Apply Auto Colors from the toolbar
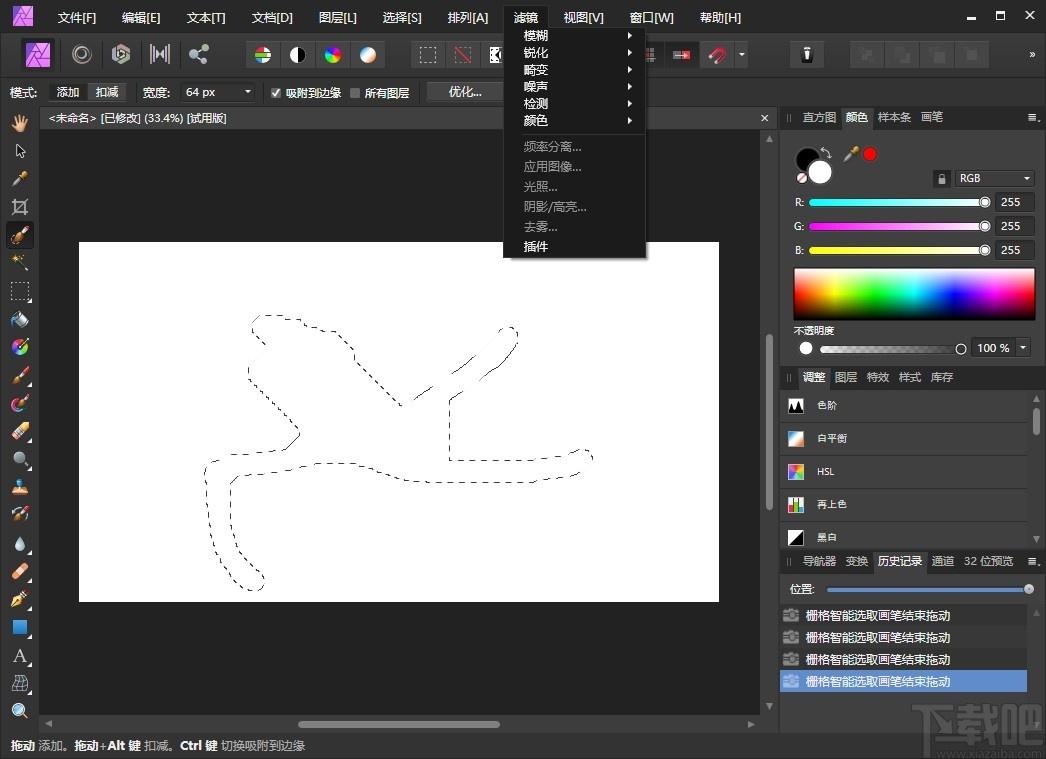Image resolution: width=1046 pixels, height=759 pixels. pos(333,55)
